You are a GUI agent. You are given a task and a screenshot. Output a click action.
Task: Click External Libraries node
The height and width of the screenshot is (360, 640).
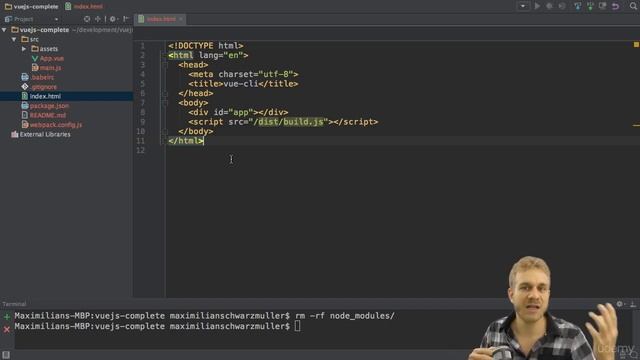[41, 134]
